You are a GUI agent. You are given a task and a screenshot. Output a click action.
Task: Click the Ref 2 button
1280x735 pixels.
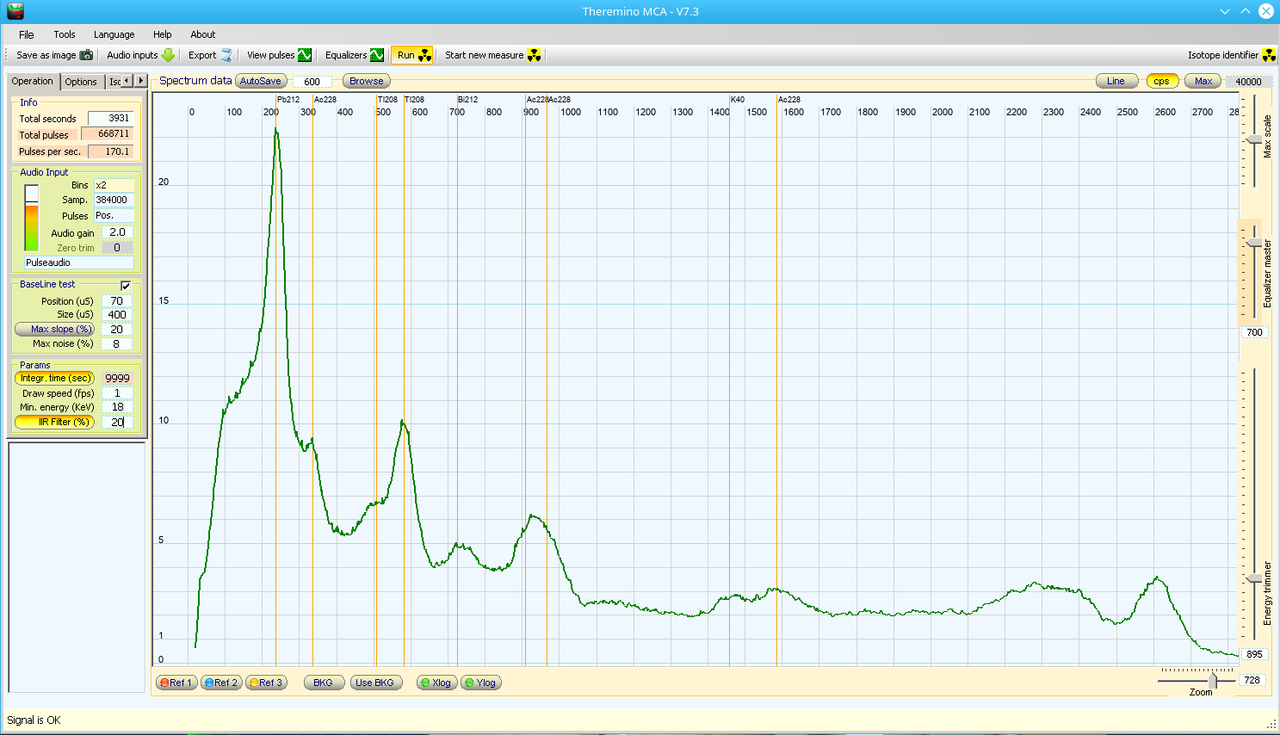click(221, 683)
